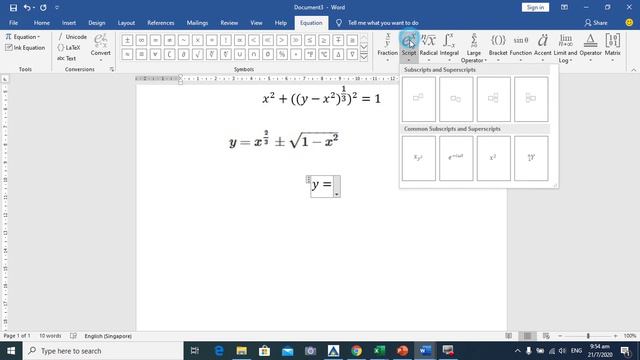This screenshot has height=360, width=640.
Task: Click Type here to search box
Action: [x=103, y=351]
